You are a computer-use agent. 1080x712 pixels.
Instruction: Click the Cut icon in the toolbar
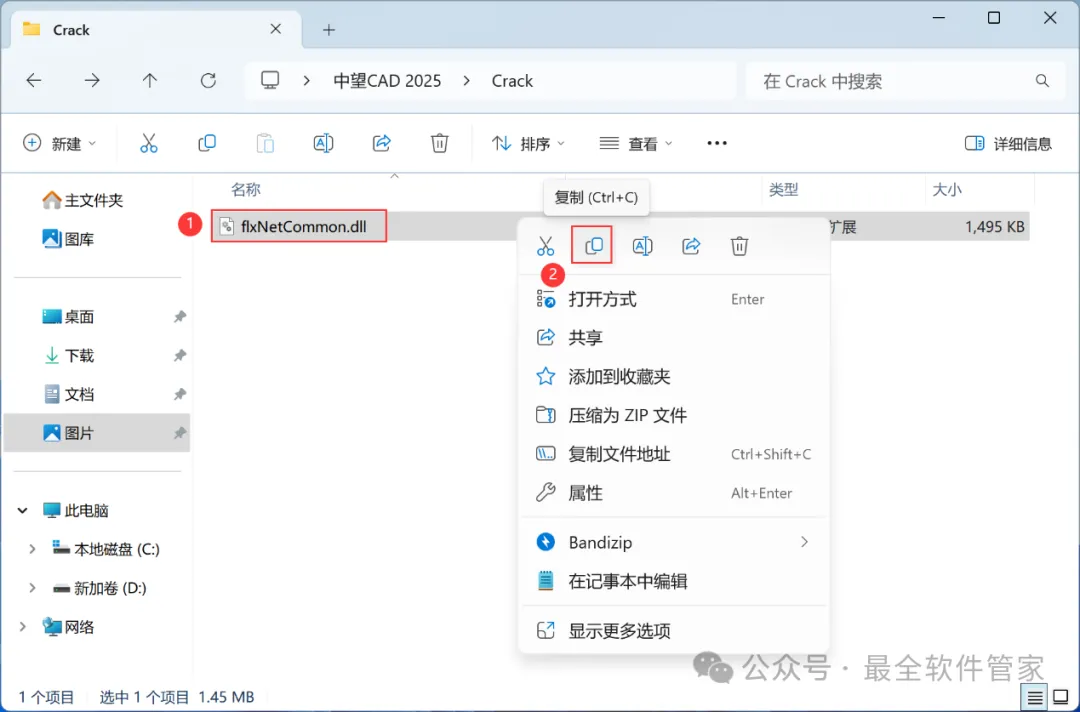[149, 143]
